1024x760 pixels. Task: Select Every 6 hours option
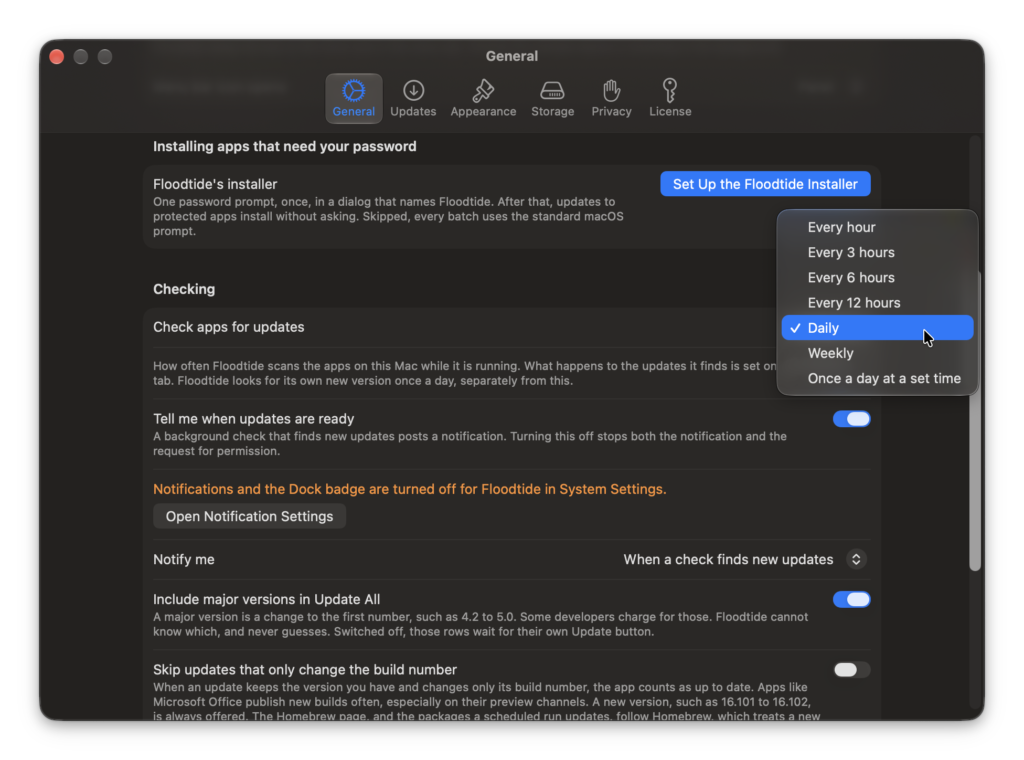[x=877, y=277]
